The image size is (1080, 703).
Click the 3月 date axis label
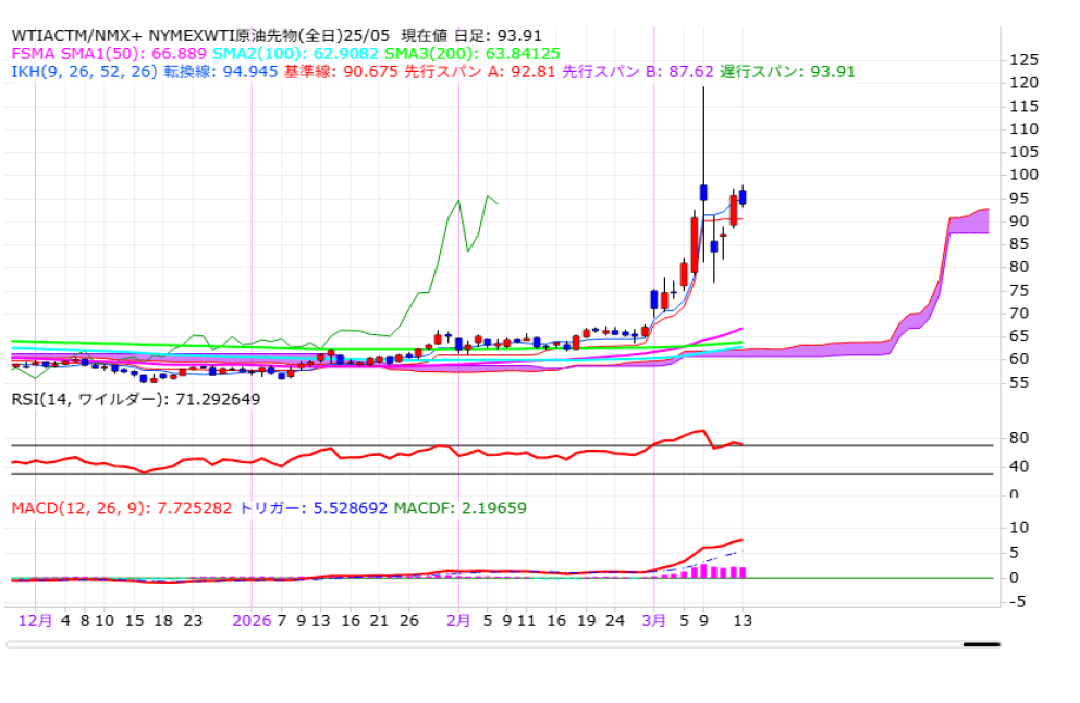point(653,620)
